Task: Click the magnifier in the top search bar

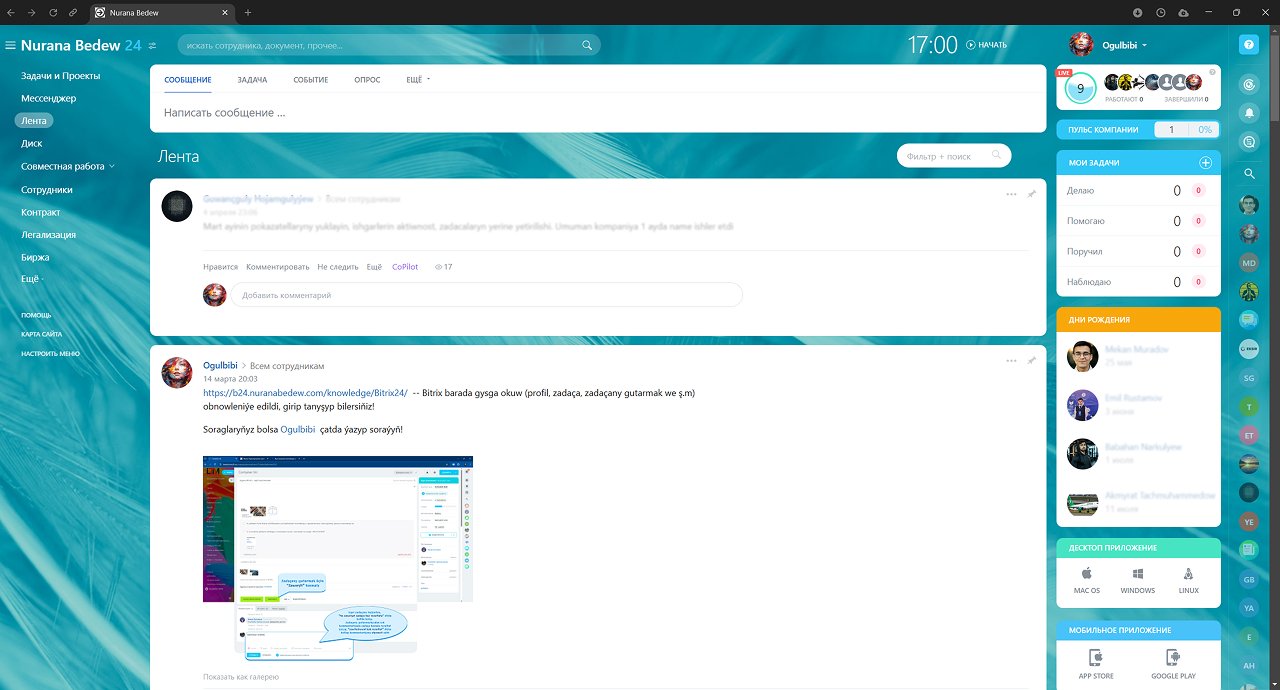Action: coord(587,45)
